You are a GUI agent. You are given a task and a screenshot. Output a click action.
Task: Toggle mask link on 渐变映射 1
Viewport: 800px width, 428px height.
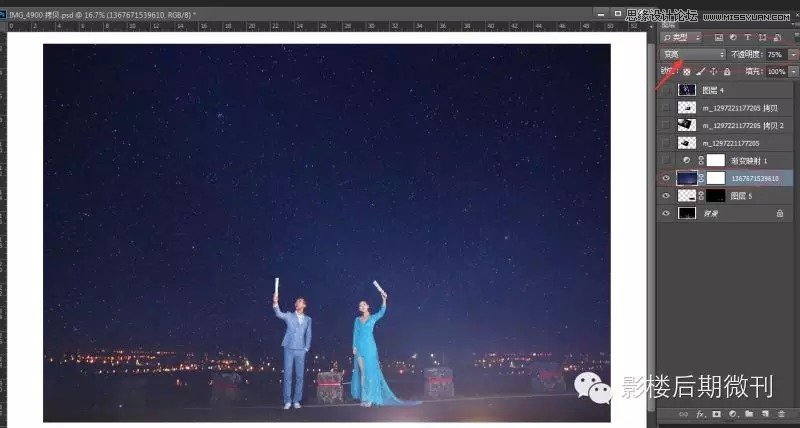click(702, 160)
